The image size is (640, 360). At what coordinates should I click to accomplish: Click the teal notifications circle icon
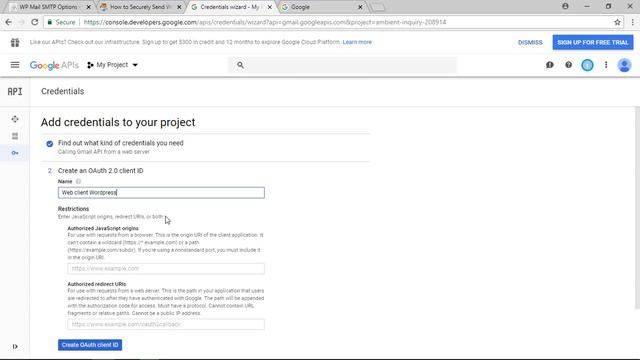pyautogui.click(x=587, y=65)
